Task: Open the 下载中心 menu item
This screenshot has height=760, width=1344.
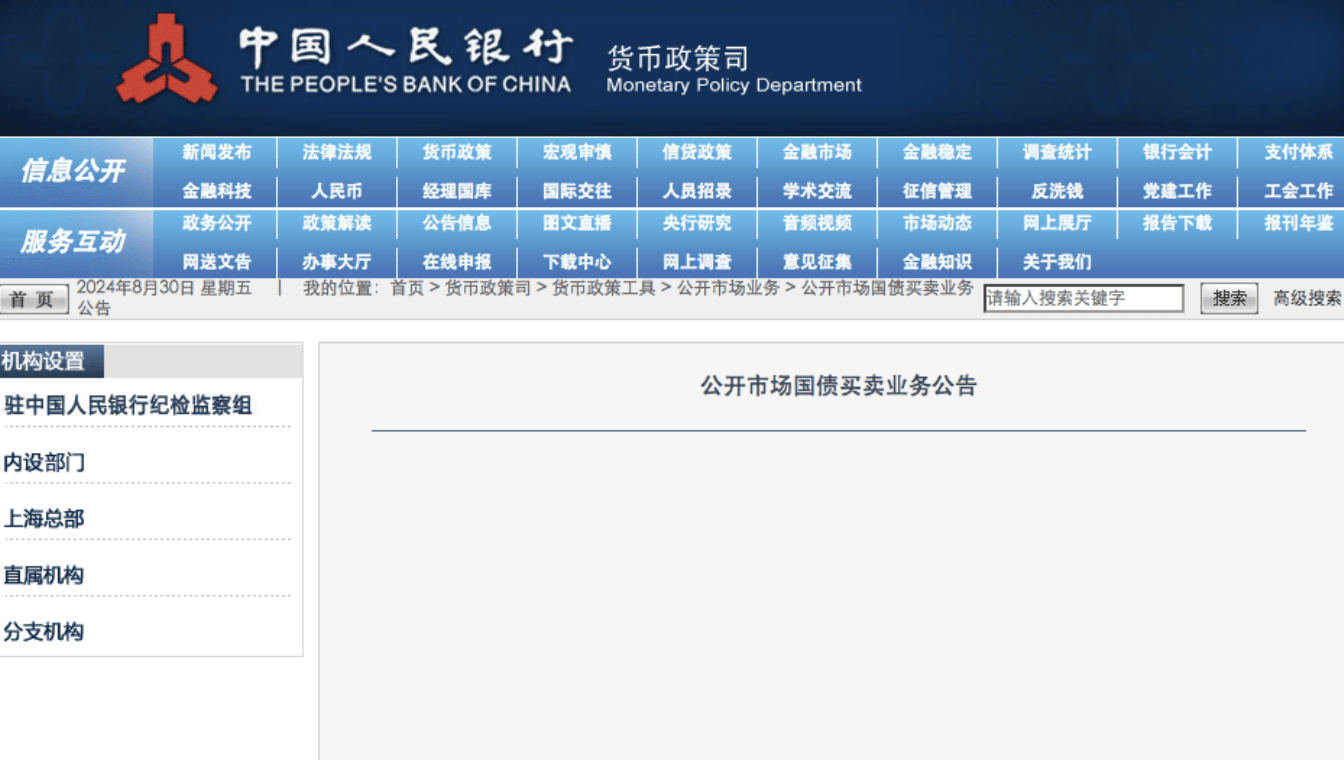Action: 577,262
